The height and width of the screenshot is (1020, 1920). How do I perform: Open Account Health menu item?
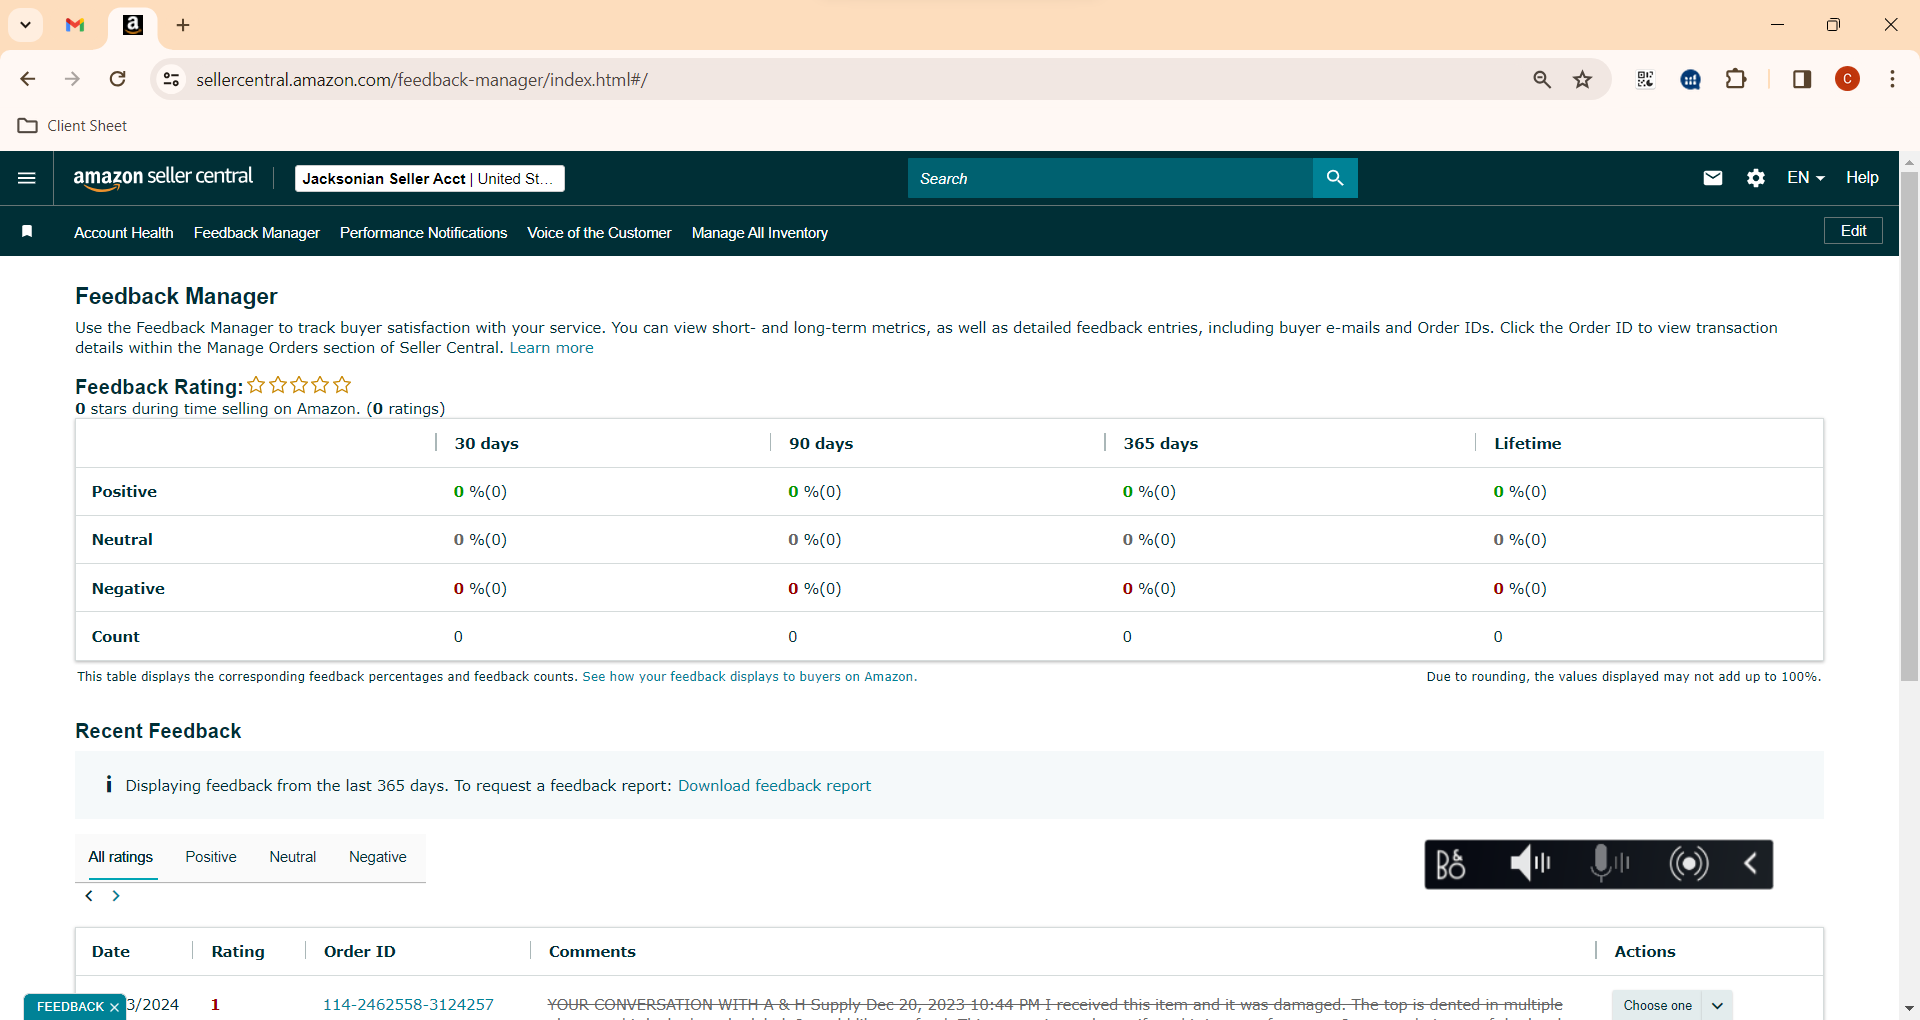(x=124, y=233)
